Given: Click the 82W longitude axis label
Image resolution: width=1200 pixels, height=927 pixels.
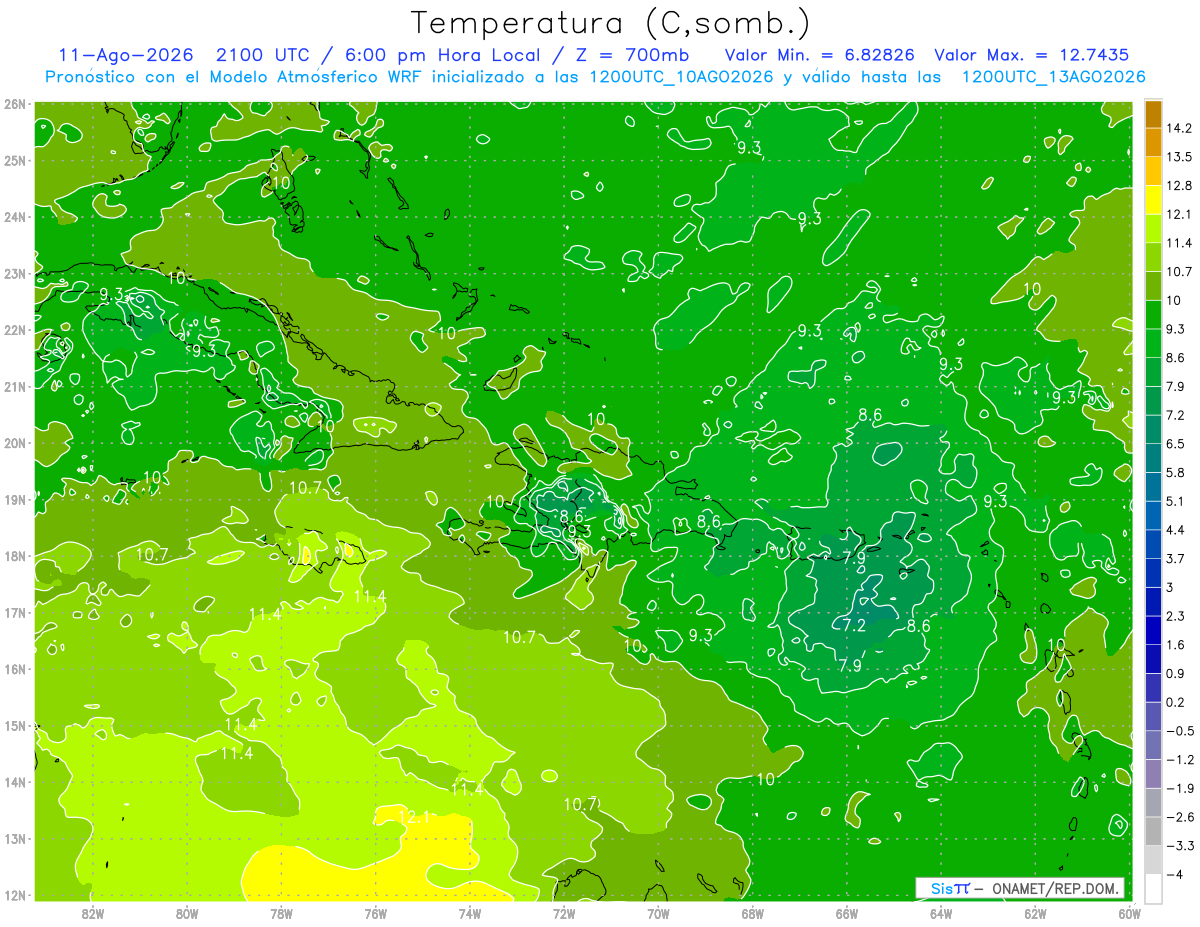Looking at the screenshot, I should (x=93, y=912).
